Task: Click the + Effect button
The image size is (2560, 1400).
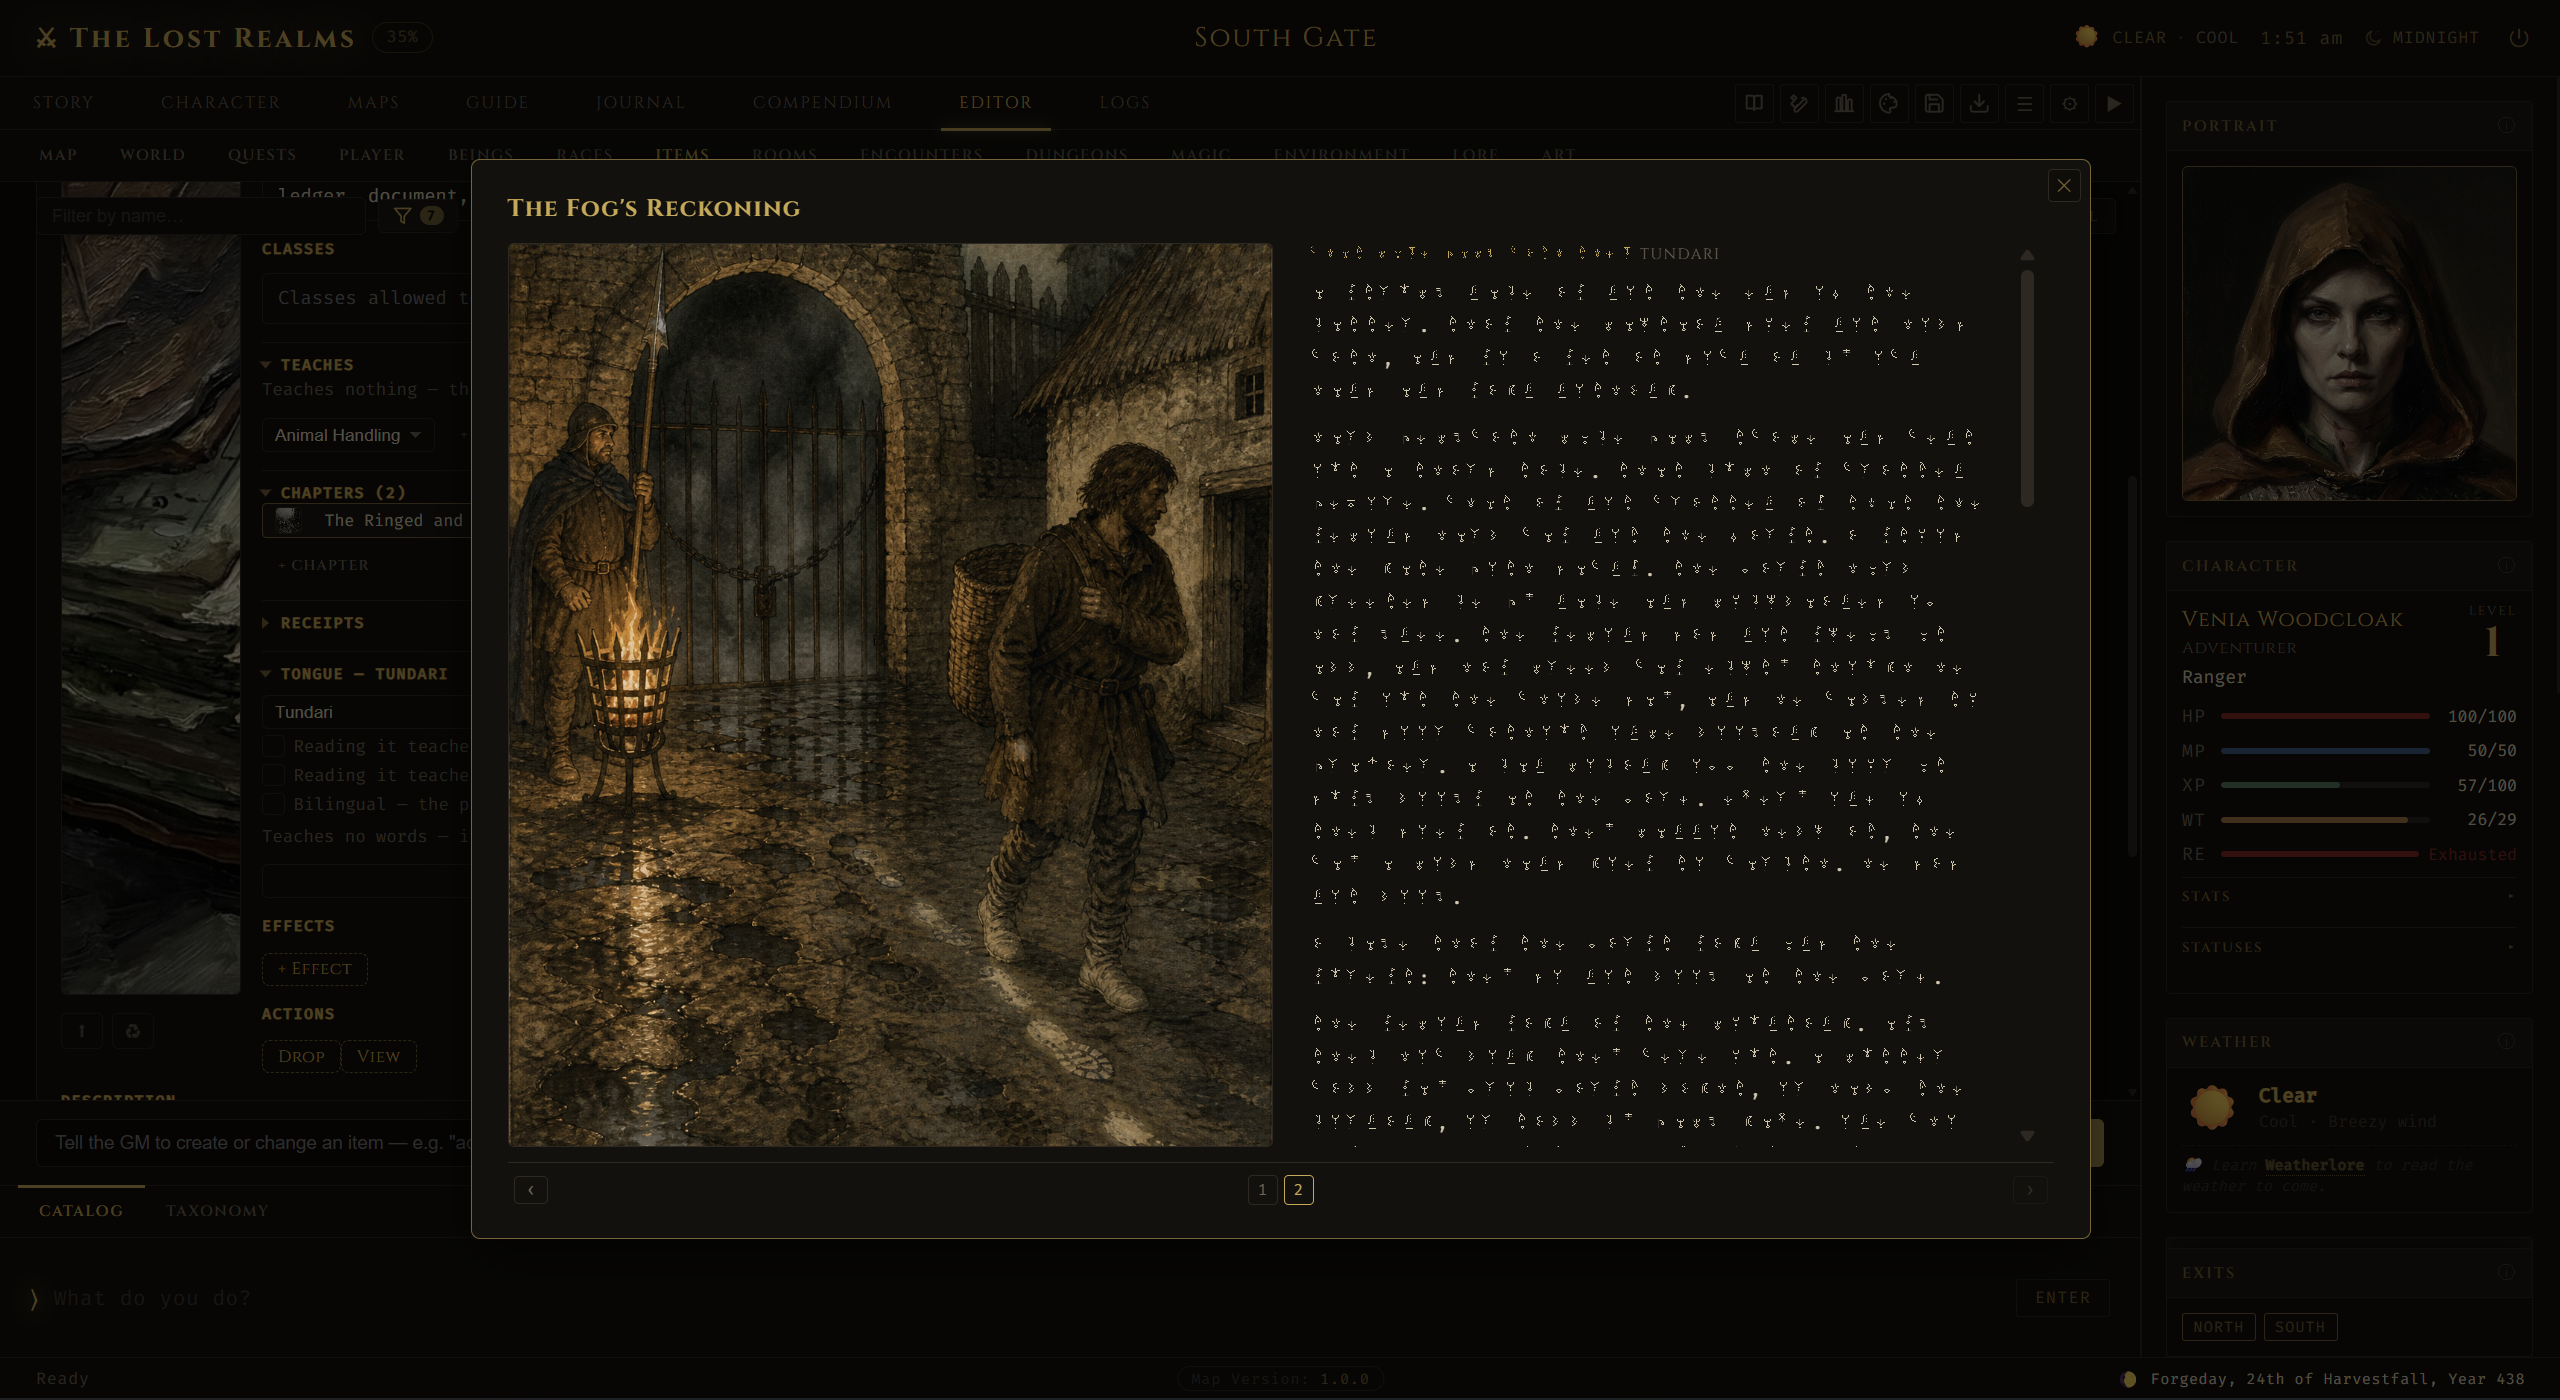Action: coord(315,969)
